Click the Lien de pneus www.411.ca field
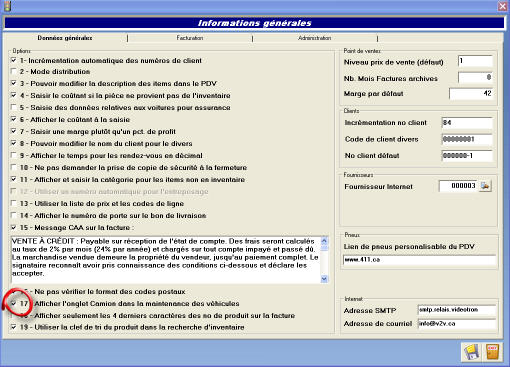 click(419, 260)
